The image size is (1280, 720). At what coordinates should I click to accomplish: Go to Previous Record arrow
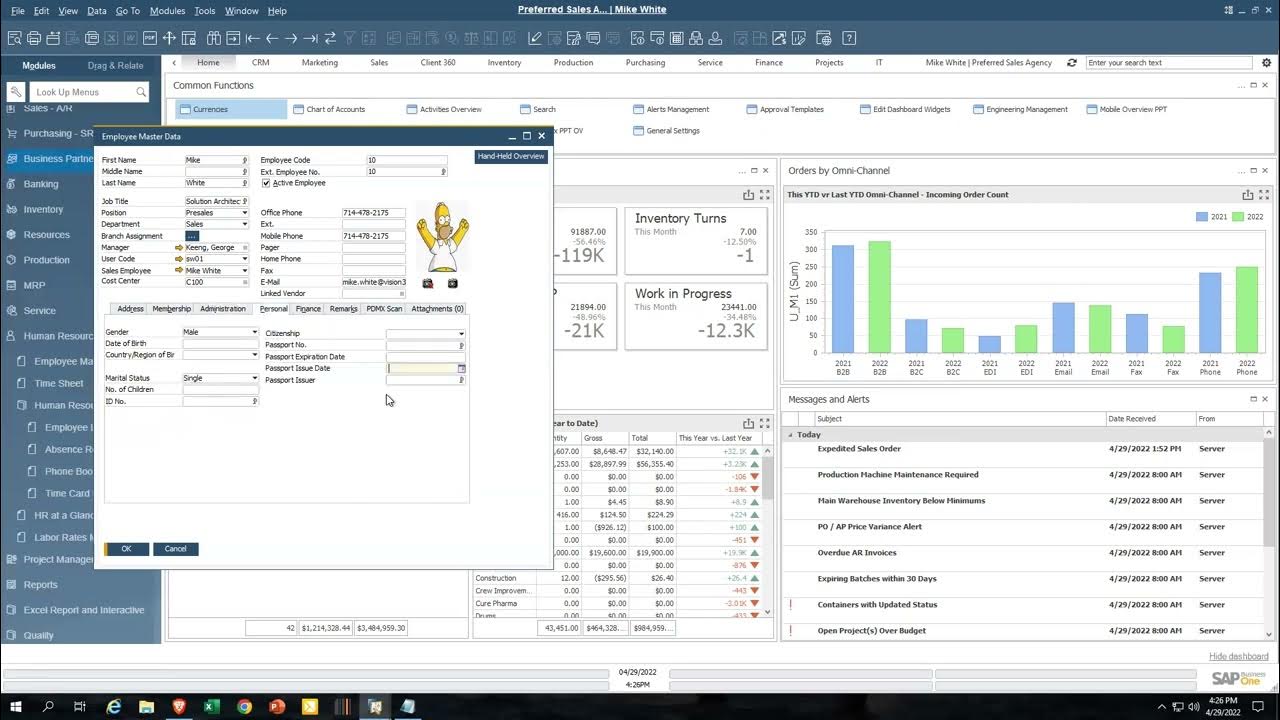click(x=271, y=38)
